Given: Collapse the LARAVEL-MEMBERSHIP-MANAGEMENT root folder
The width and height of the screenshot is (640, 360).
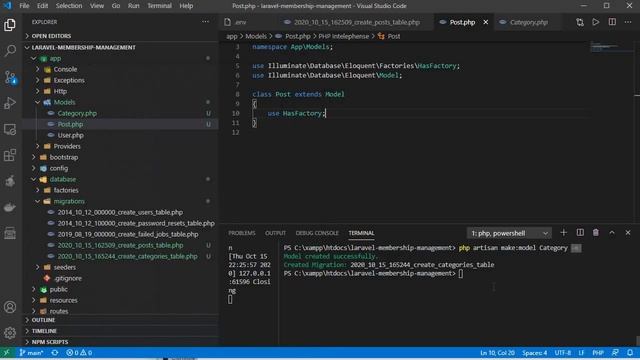Looking at the screenshot, I should pyautogui.click(x=83, y=47).
